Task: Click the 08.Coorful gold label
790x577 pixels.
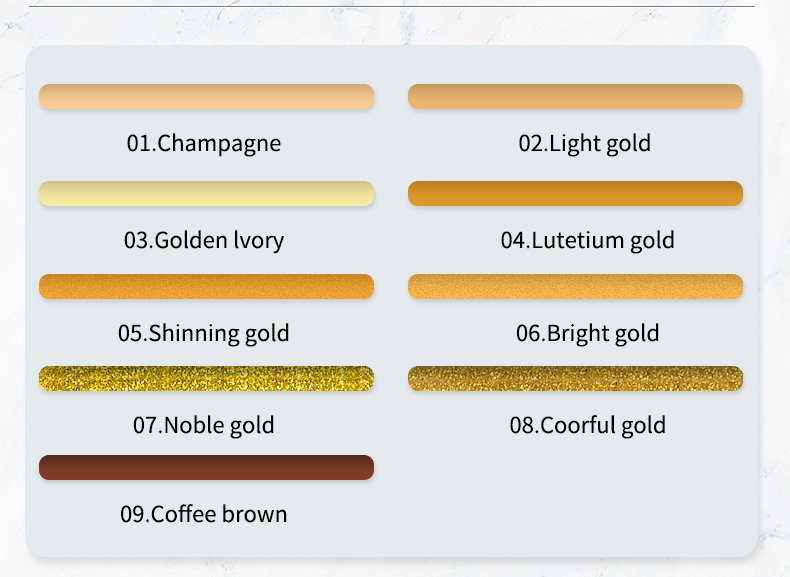Action: point(587,425)
